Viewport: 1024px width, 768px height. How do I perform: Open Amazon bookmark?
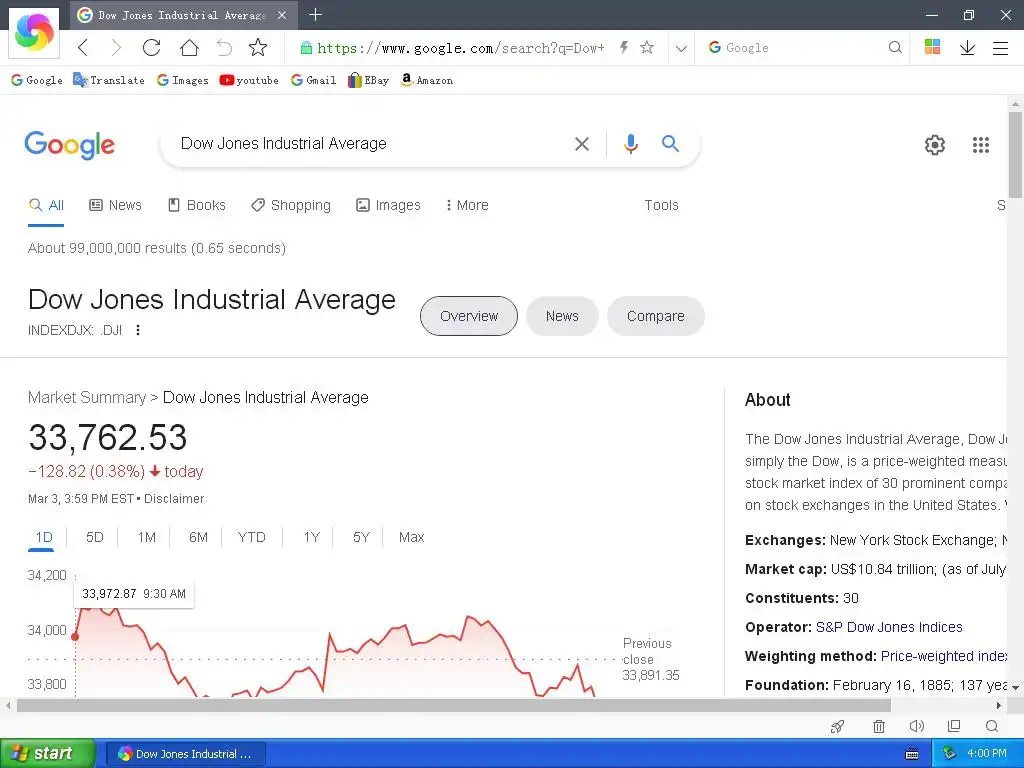coord(426,80)
